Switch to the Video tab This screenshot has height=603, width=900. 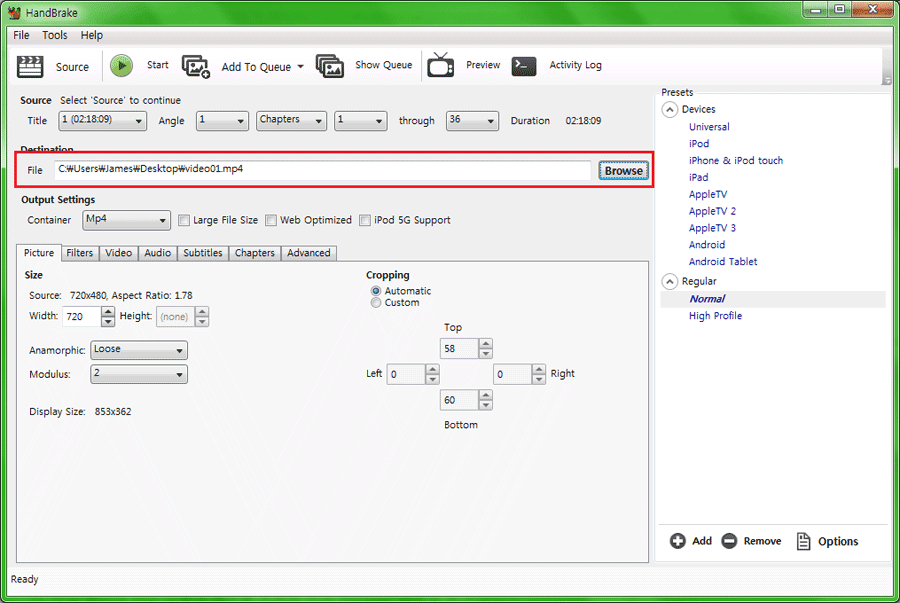click(x=118, y=253)
